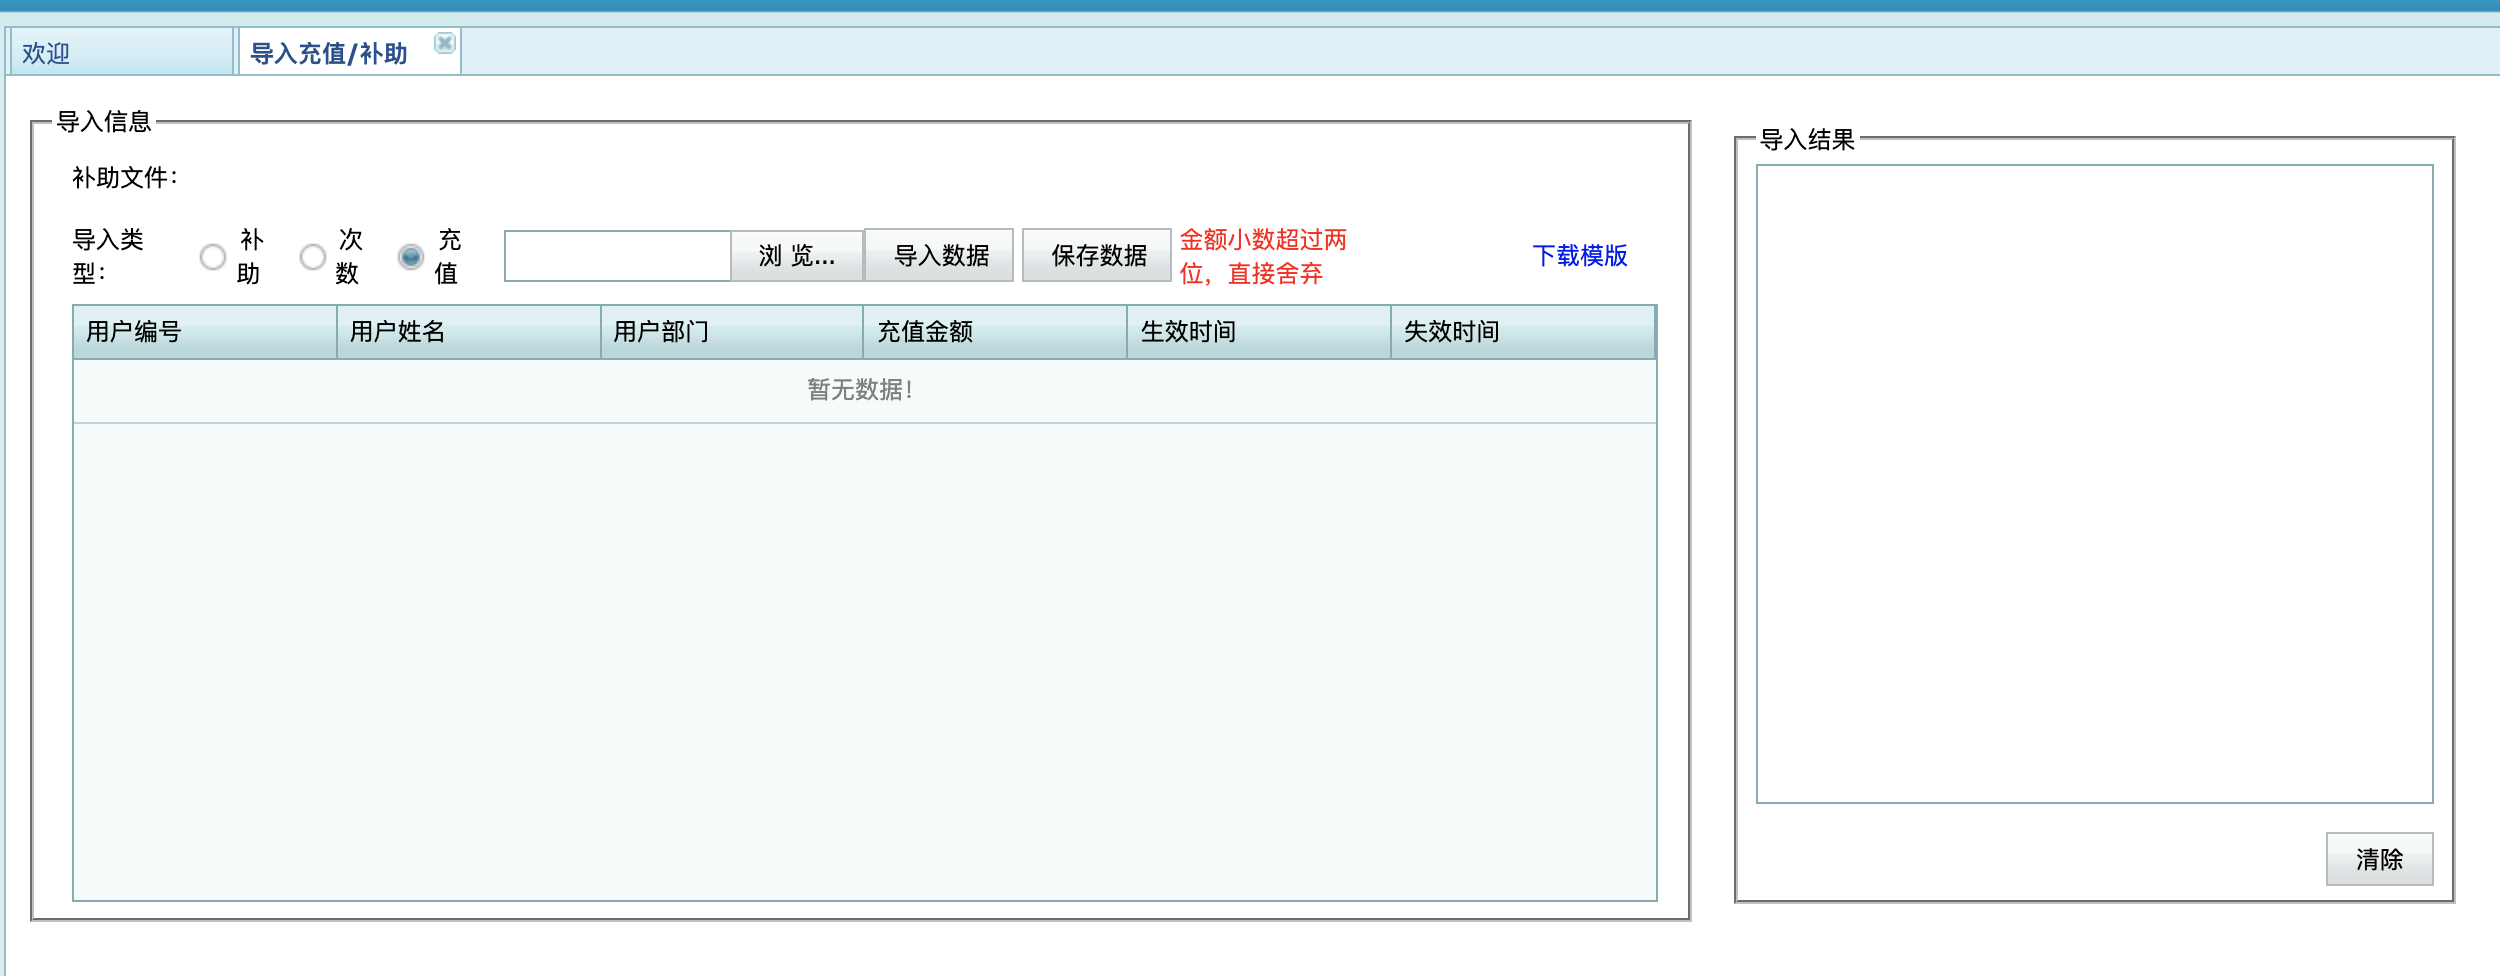
Task: Switch to the 欢迎 tab
Action: pos(120,53)
